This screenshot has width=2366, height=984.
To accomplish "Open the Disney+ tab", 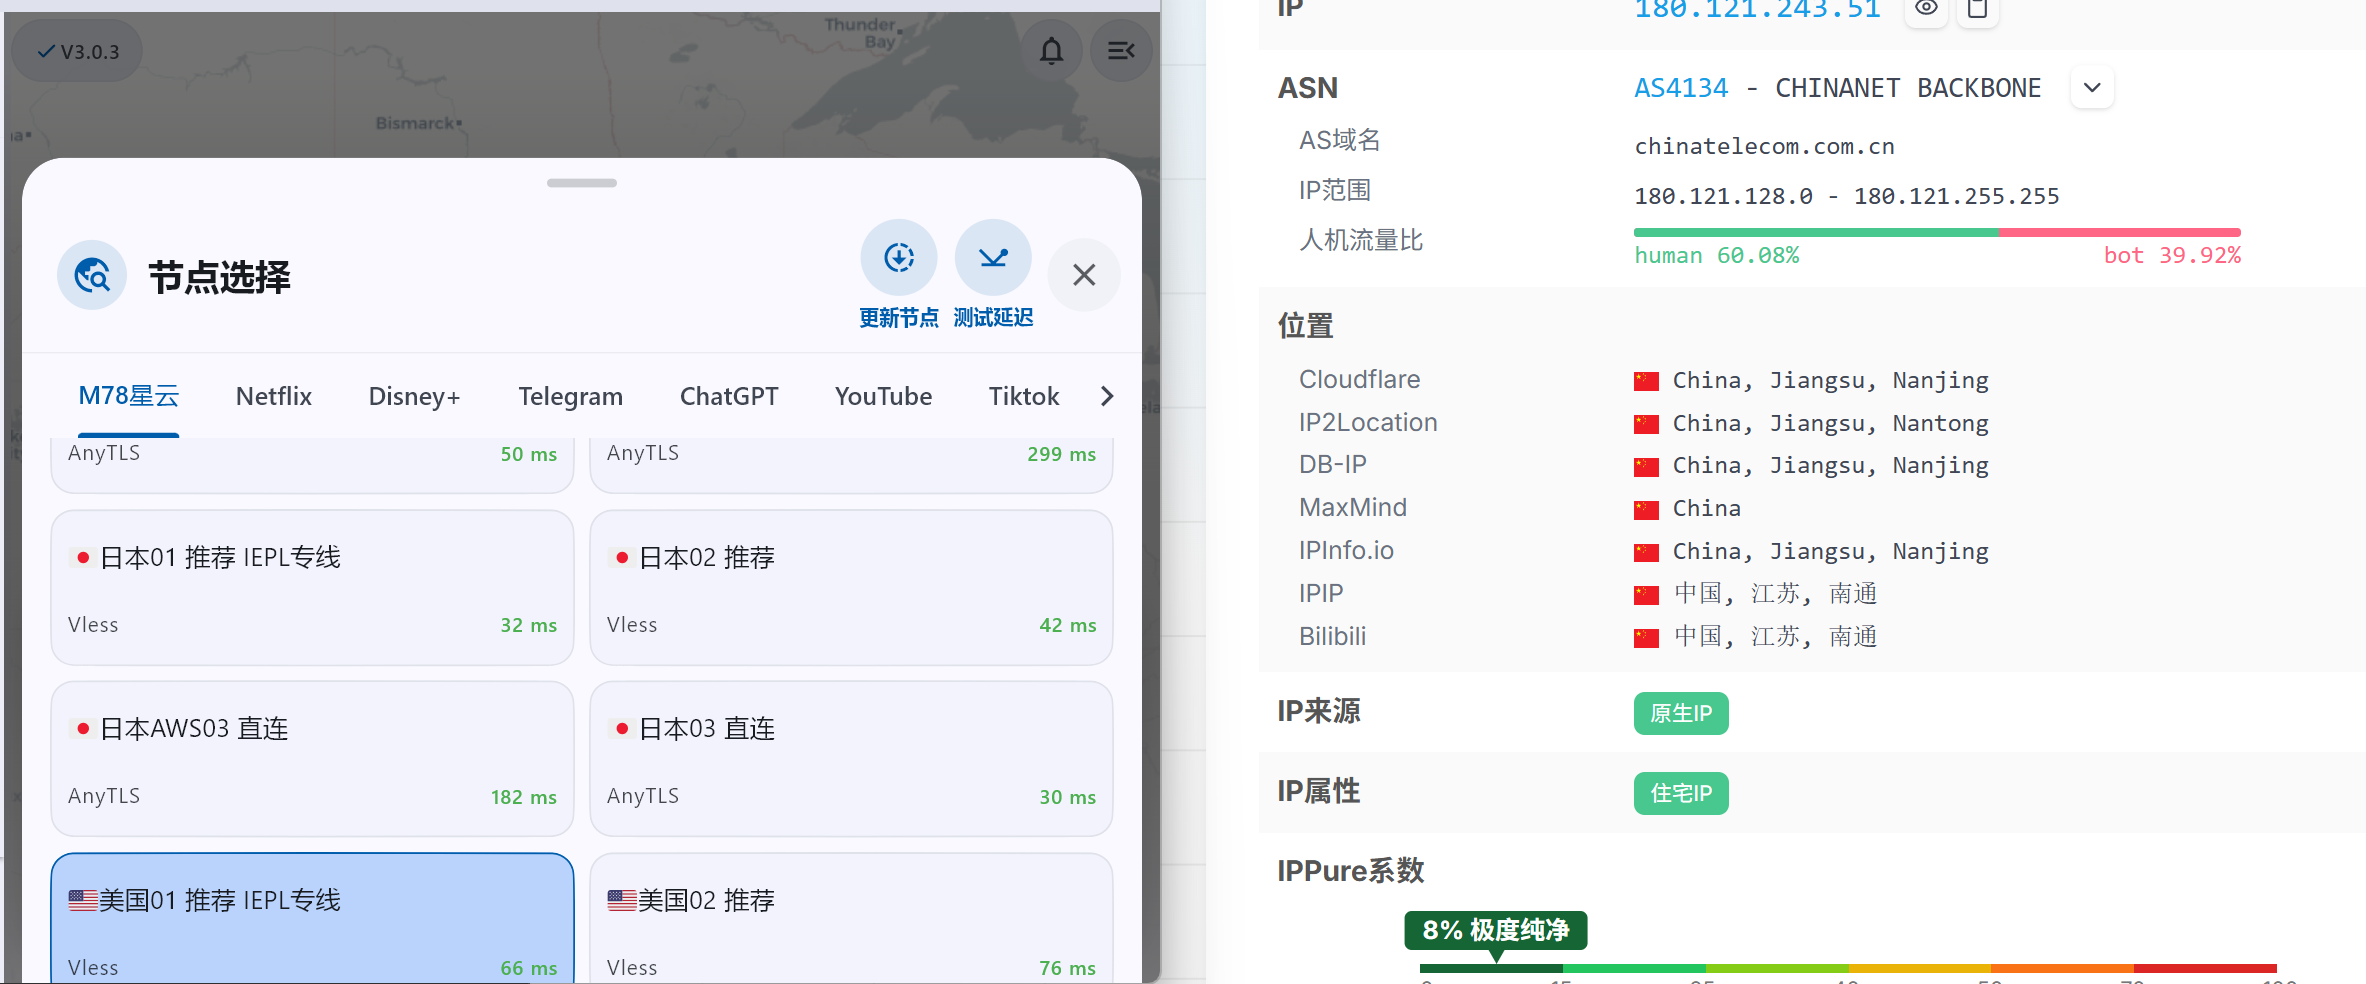I will point(415,396).
